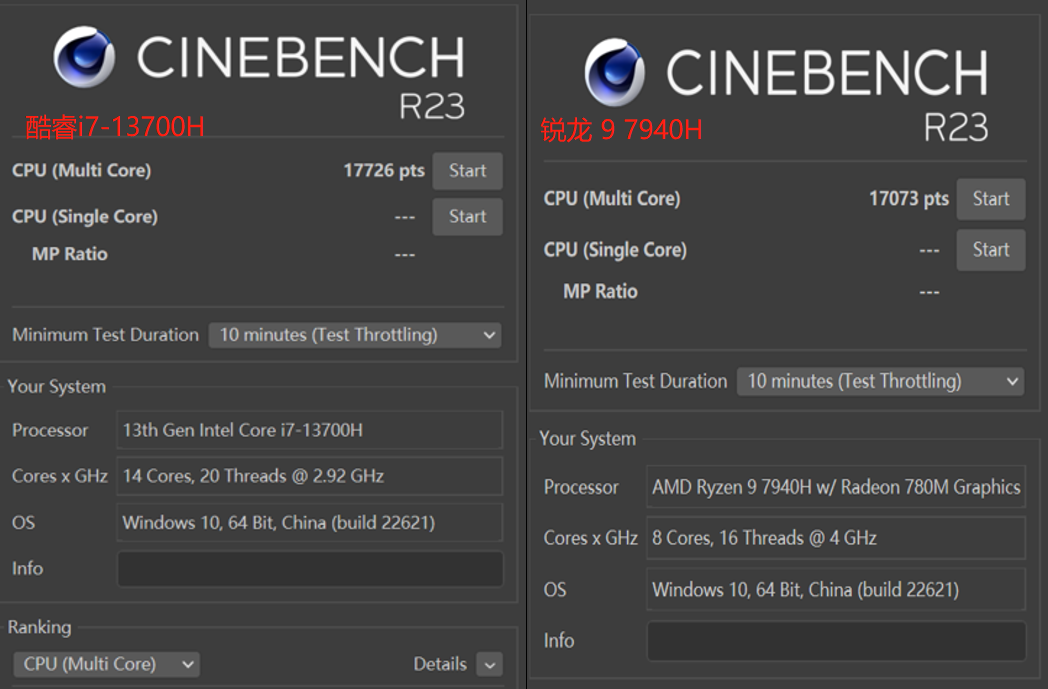Image resolution: width=1048 pixels, height=689 pixels.
Task: Click CPU (Multi Core) label in i7-13700H window
Action: click(x=82, y=171)
